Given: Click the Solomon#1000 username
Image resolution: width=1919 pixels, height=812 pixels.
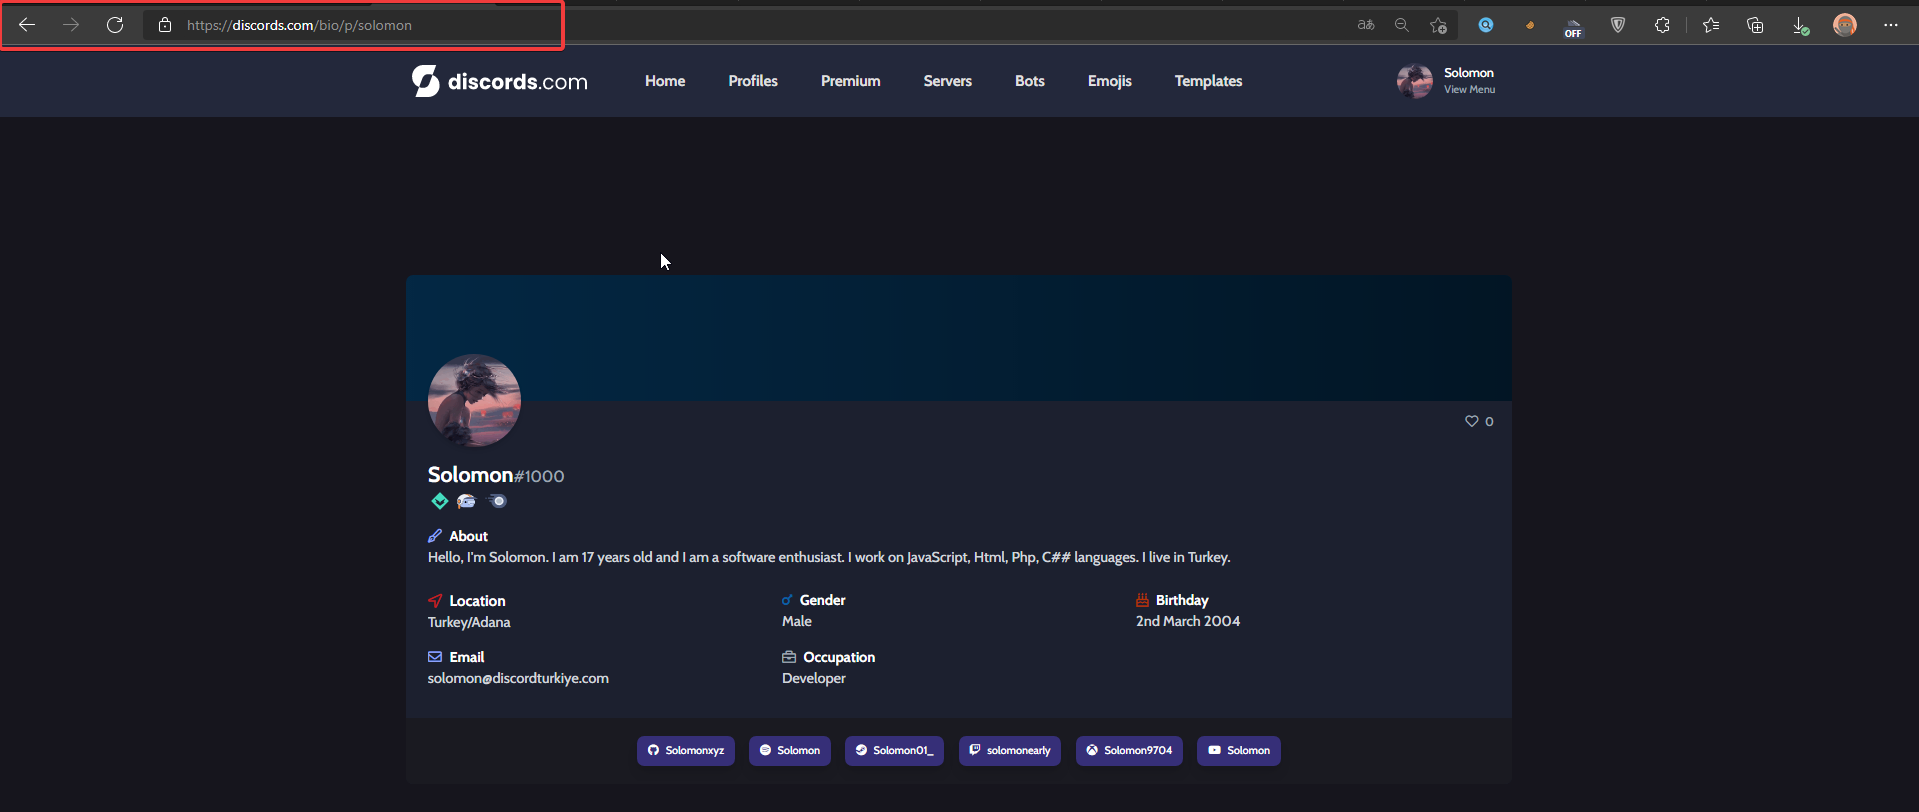Looking at the screenshot, I should tap(496, 475).
